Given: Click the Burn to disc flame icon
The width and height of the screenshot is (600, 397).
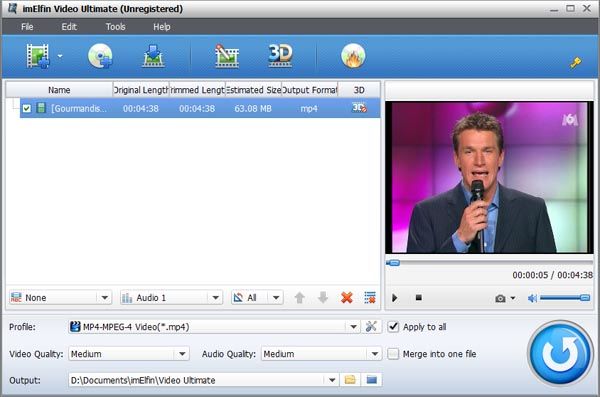Looking at the screenshot, I should pos(353,56).
